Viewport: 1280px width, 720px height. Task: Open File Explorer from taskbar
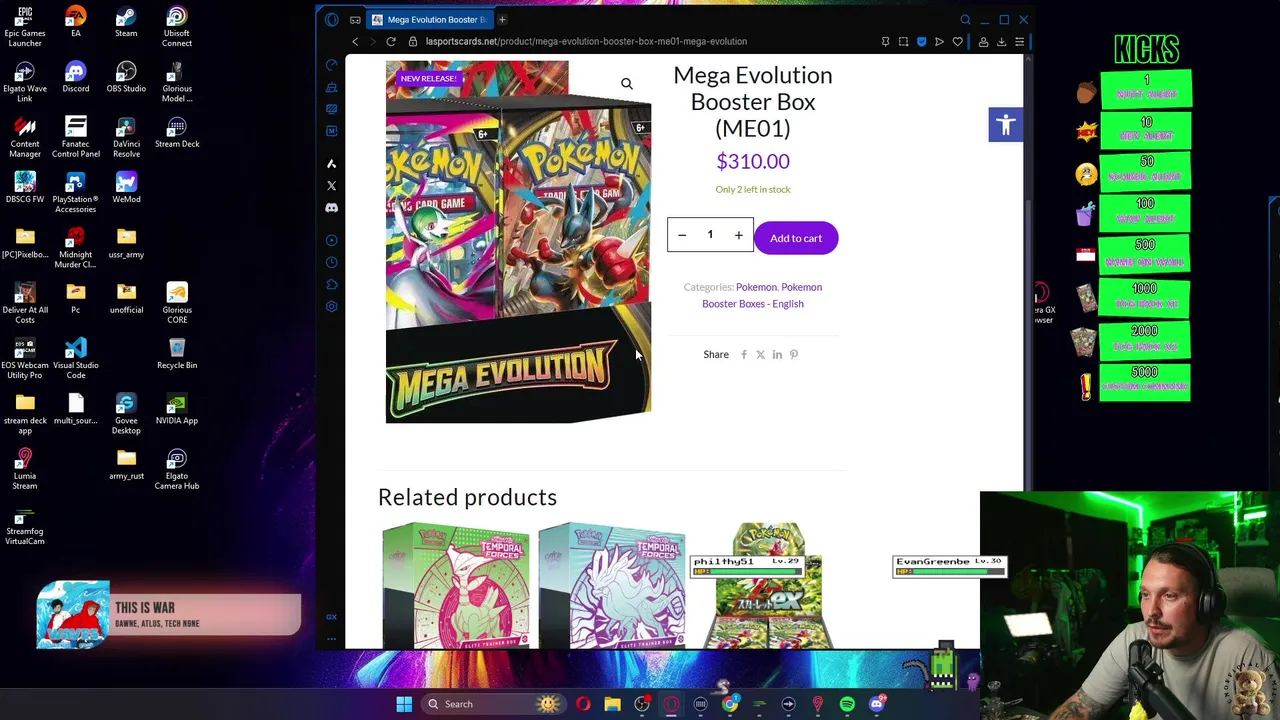612,704
